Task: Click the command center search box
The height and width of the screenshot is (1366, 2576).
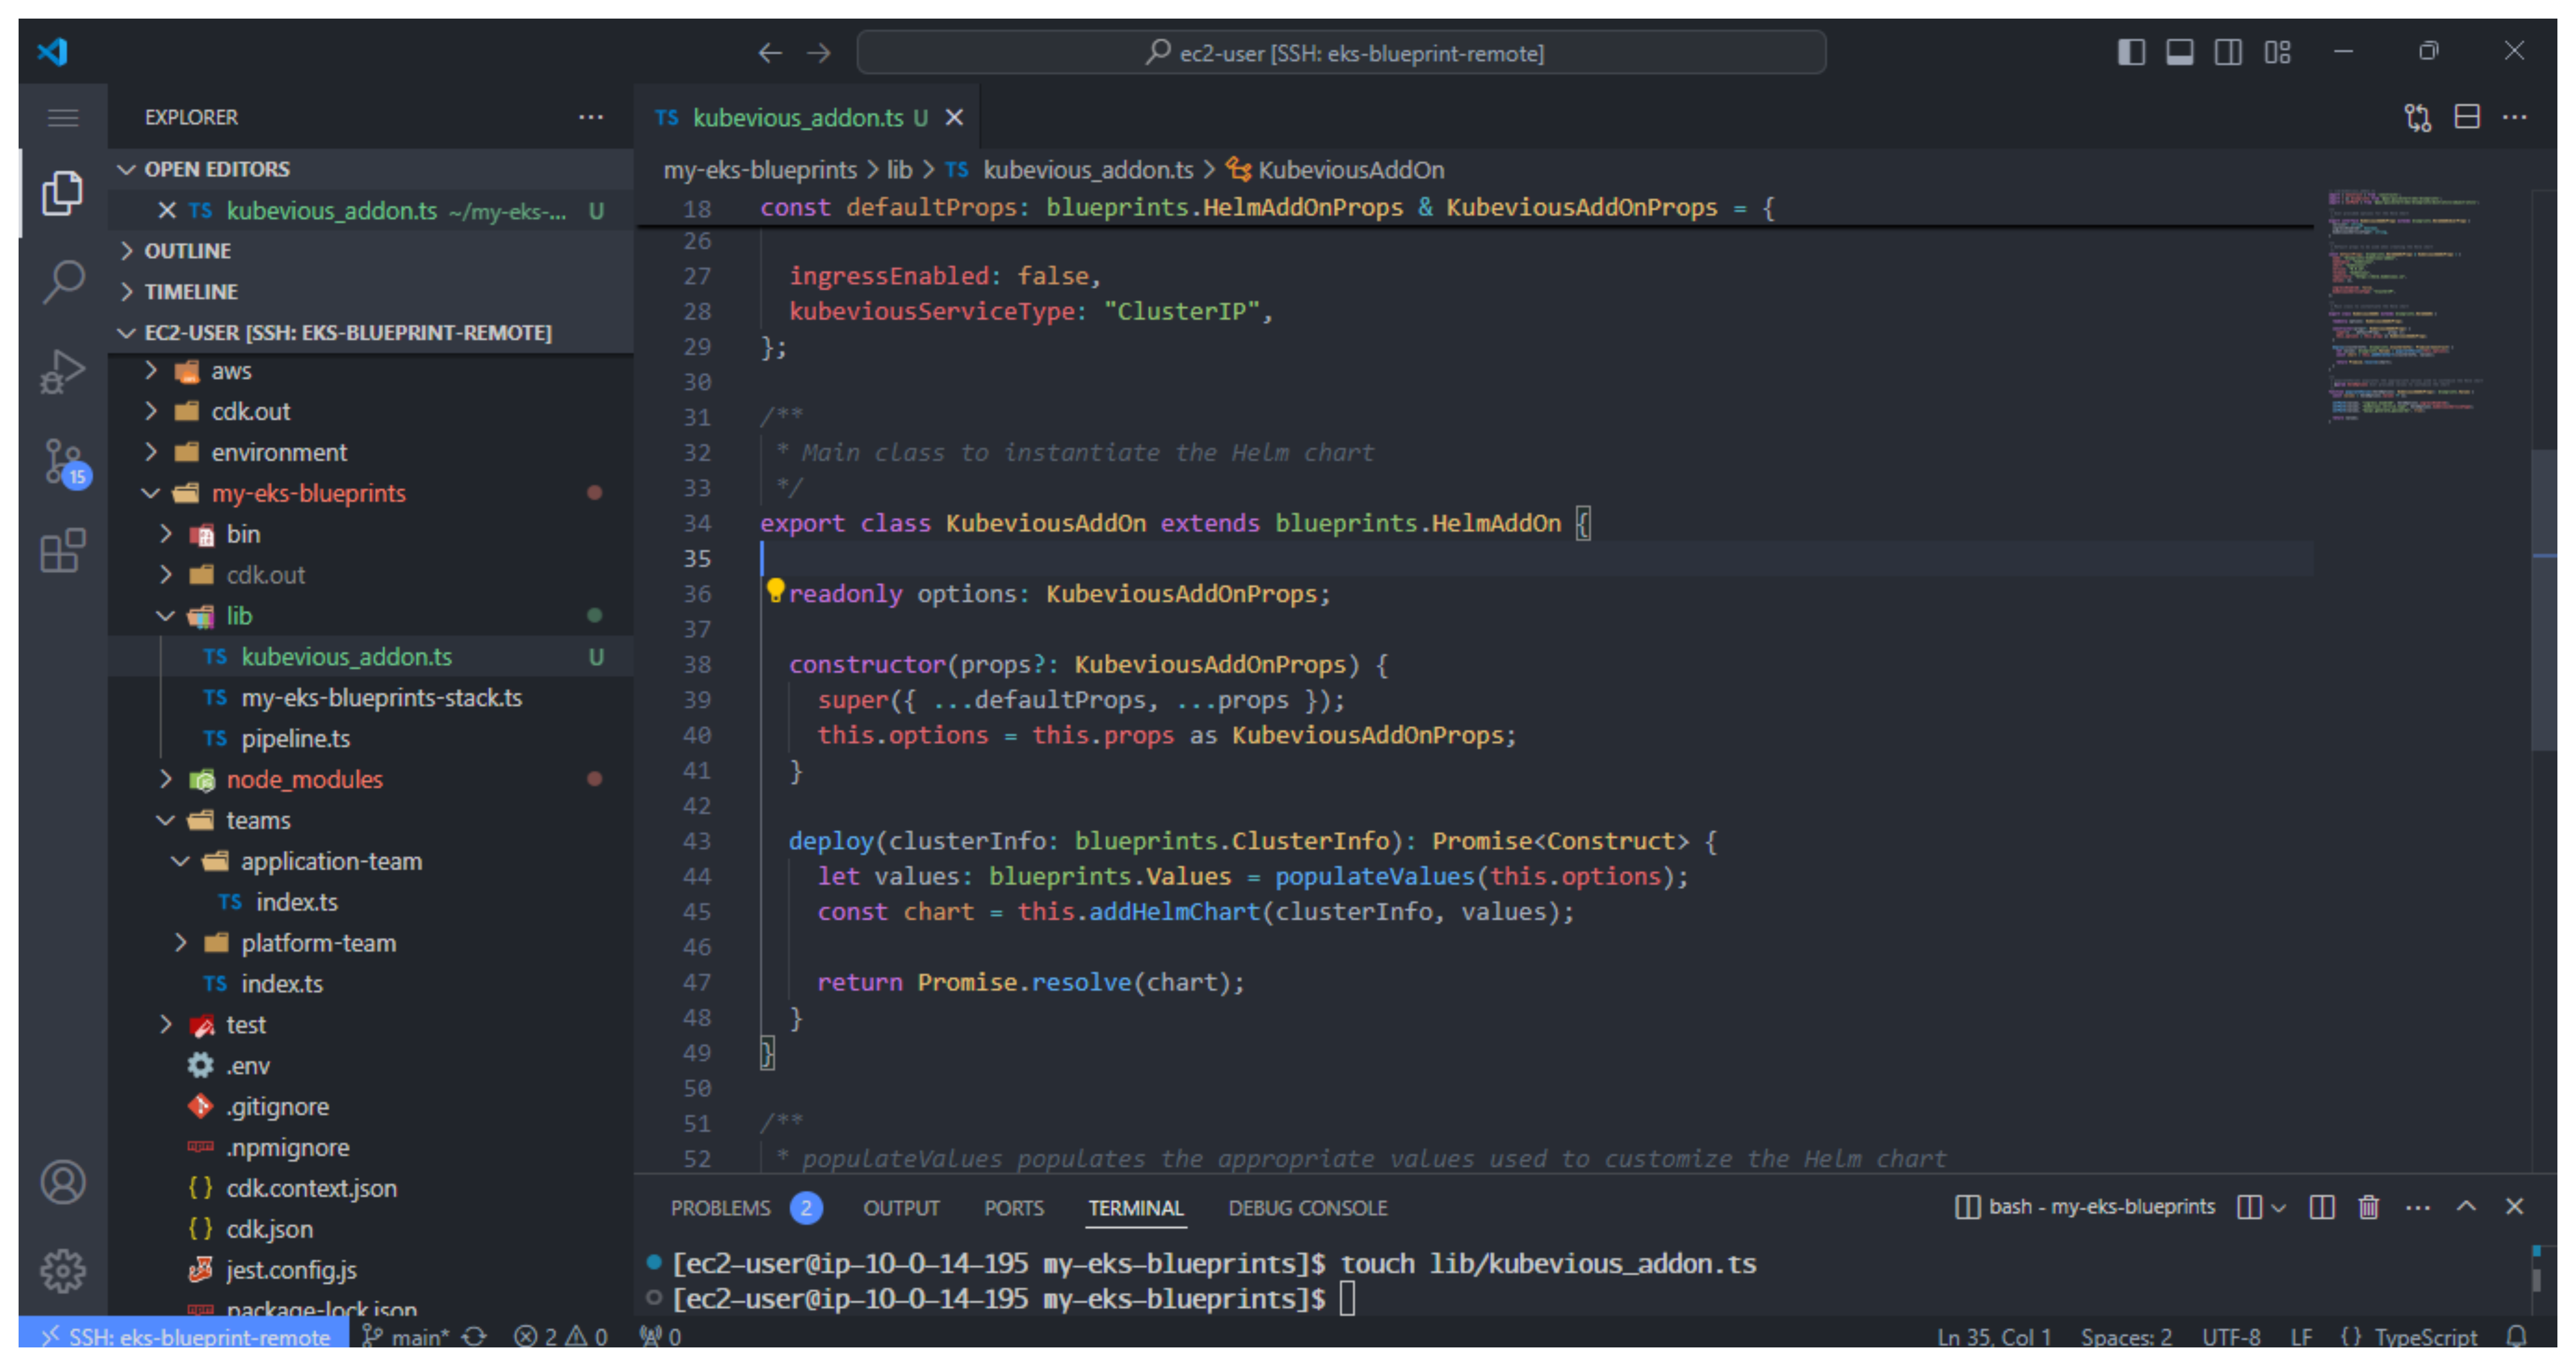Action: [x=1341, y=52]
